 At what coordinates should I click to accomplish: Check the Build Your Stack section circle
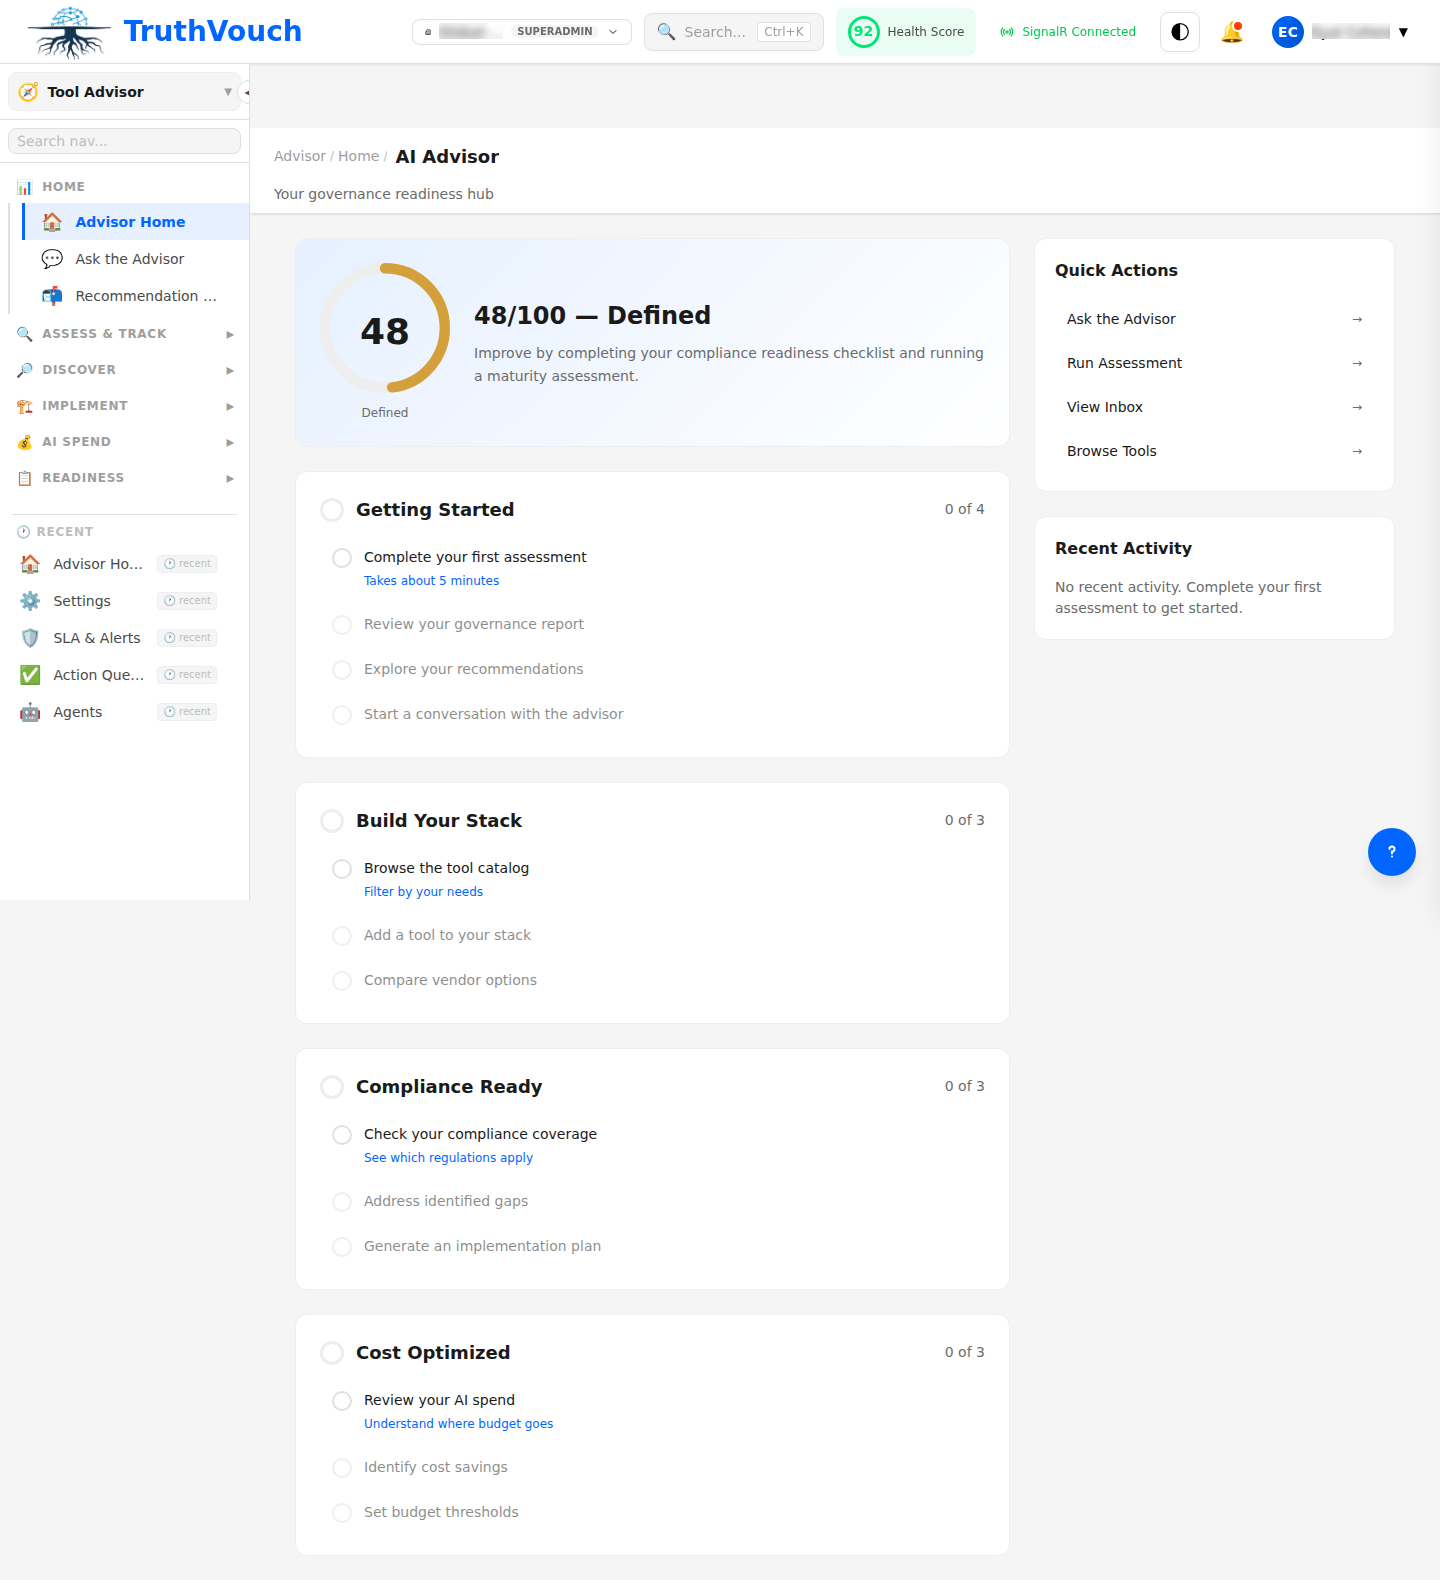click(332, 821)
